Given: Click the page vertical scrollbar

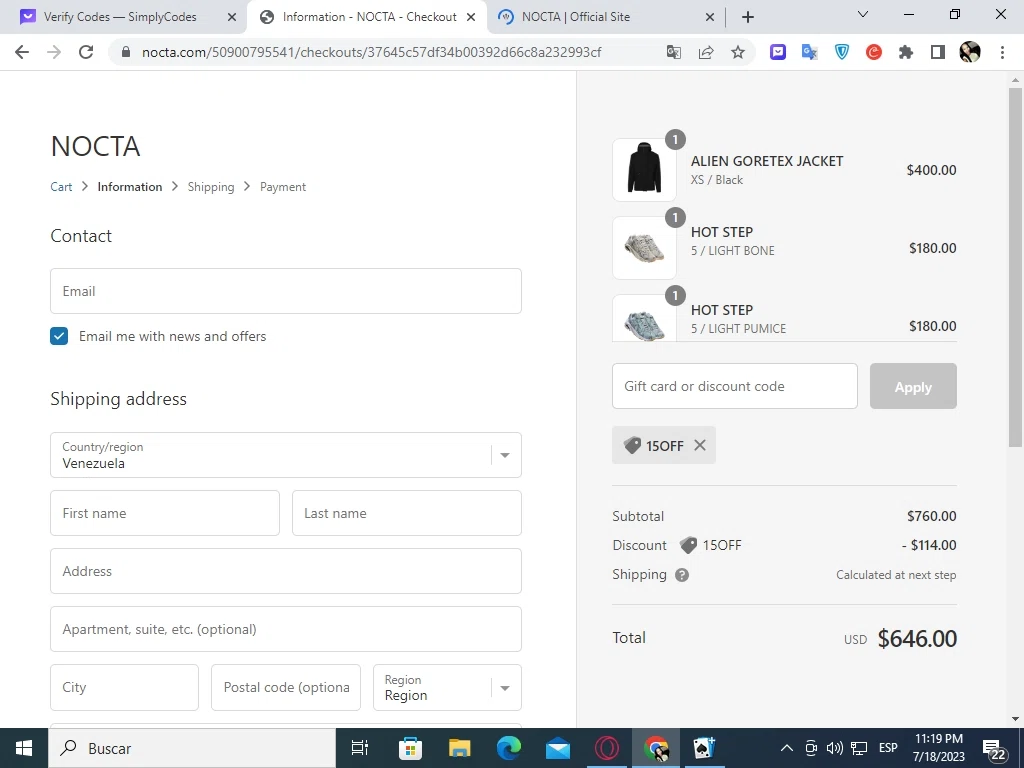Looking at the screenshot, I should pos(1015,267).
